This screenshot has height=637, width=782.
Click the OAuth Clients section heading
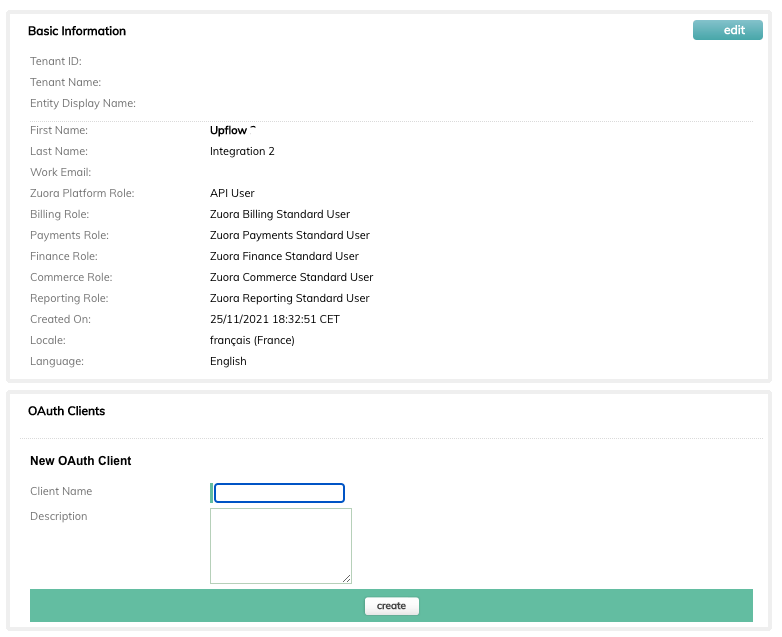(66, 411)
